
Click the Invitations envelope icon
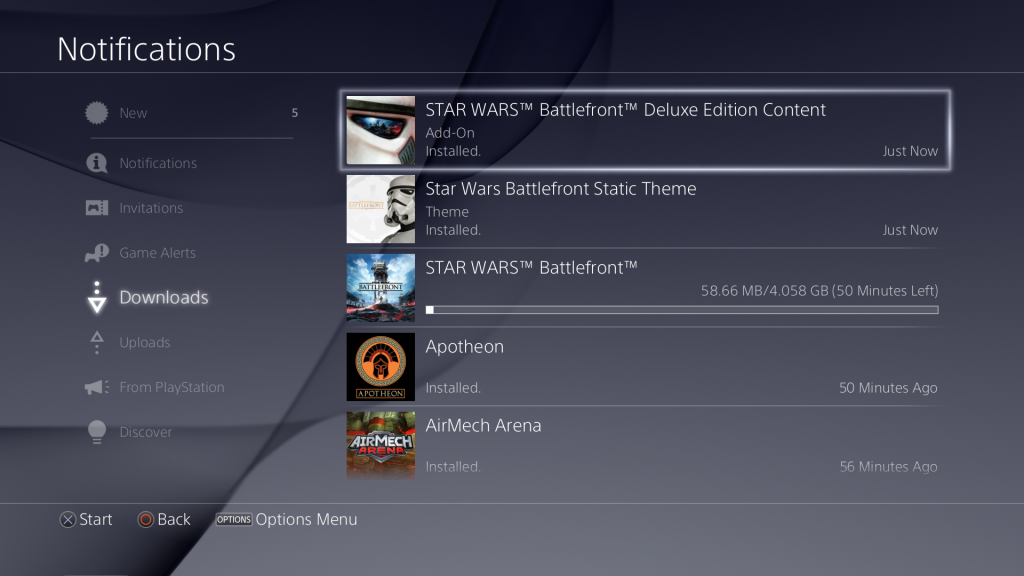click(97, 208)
